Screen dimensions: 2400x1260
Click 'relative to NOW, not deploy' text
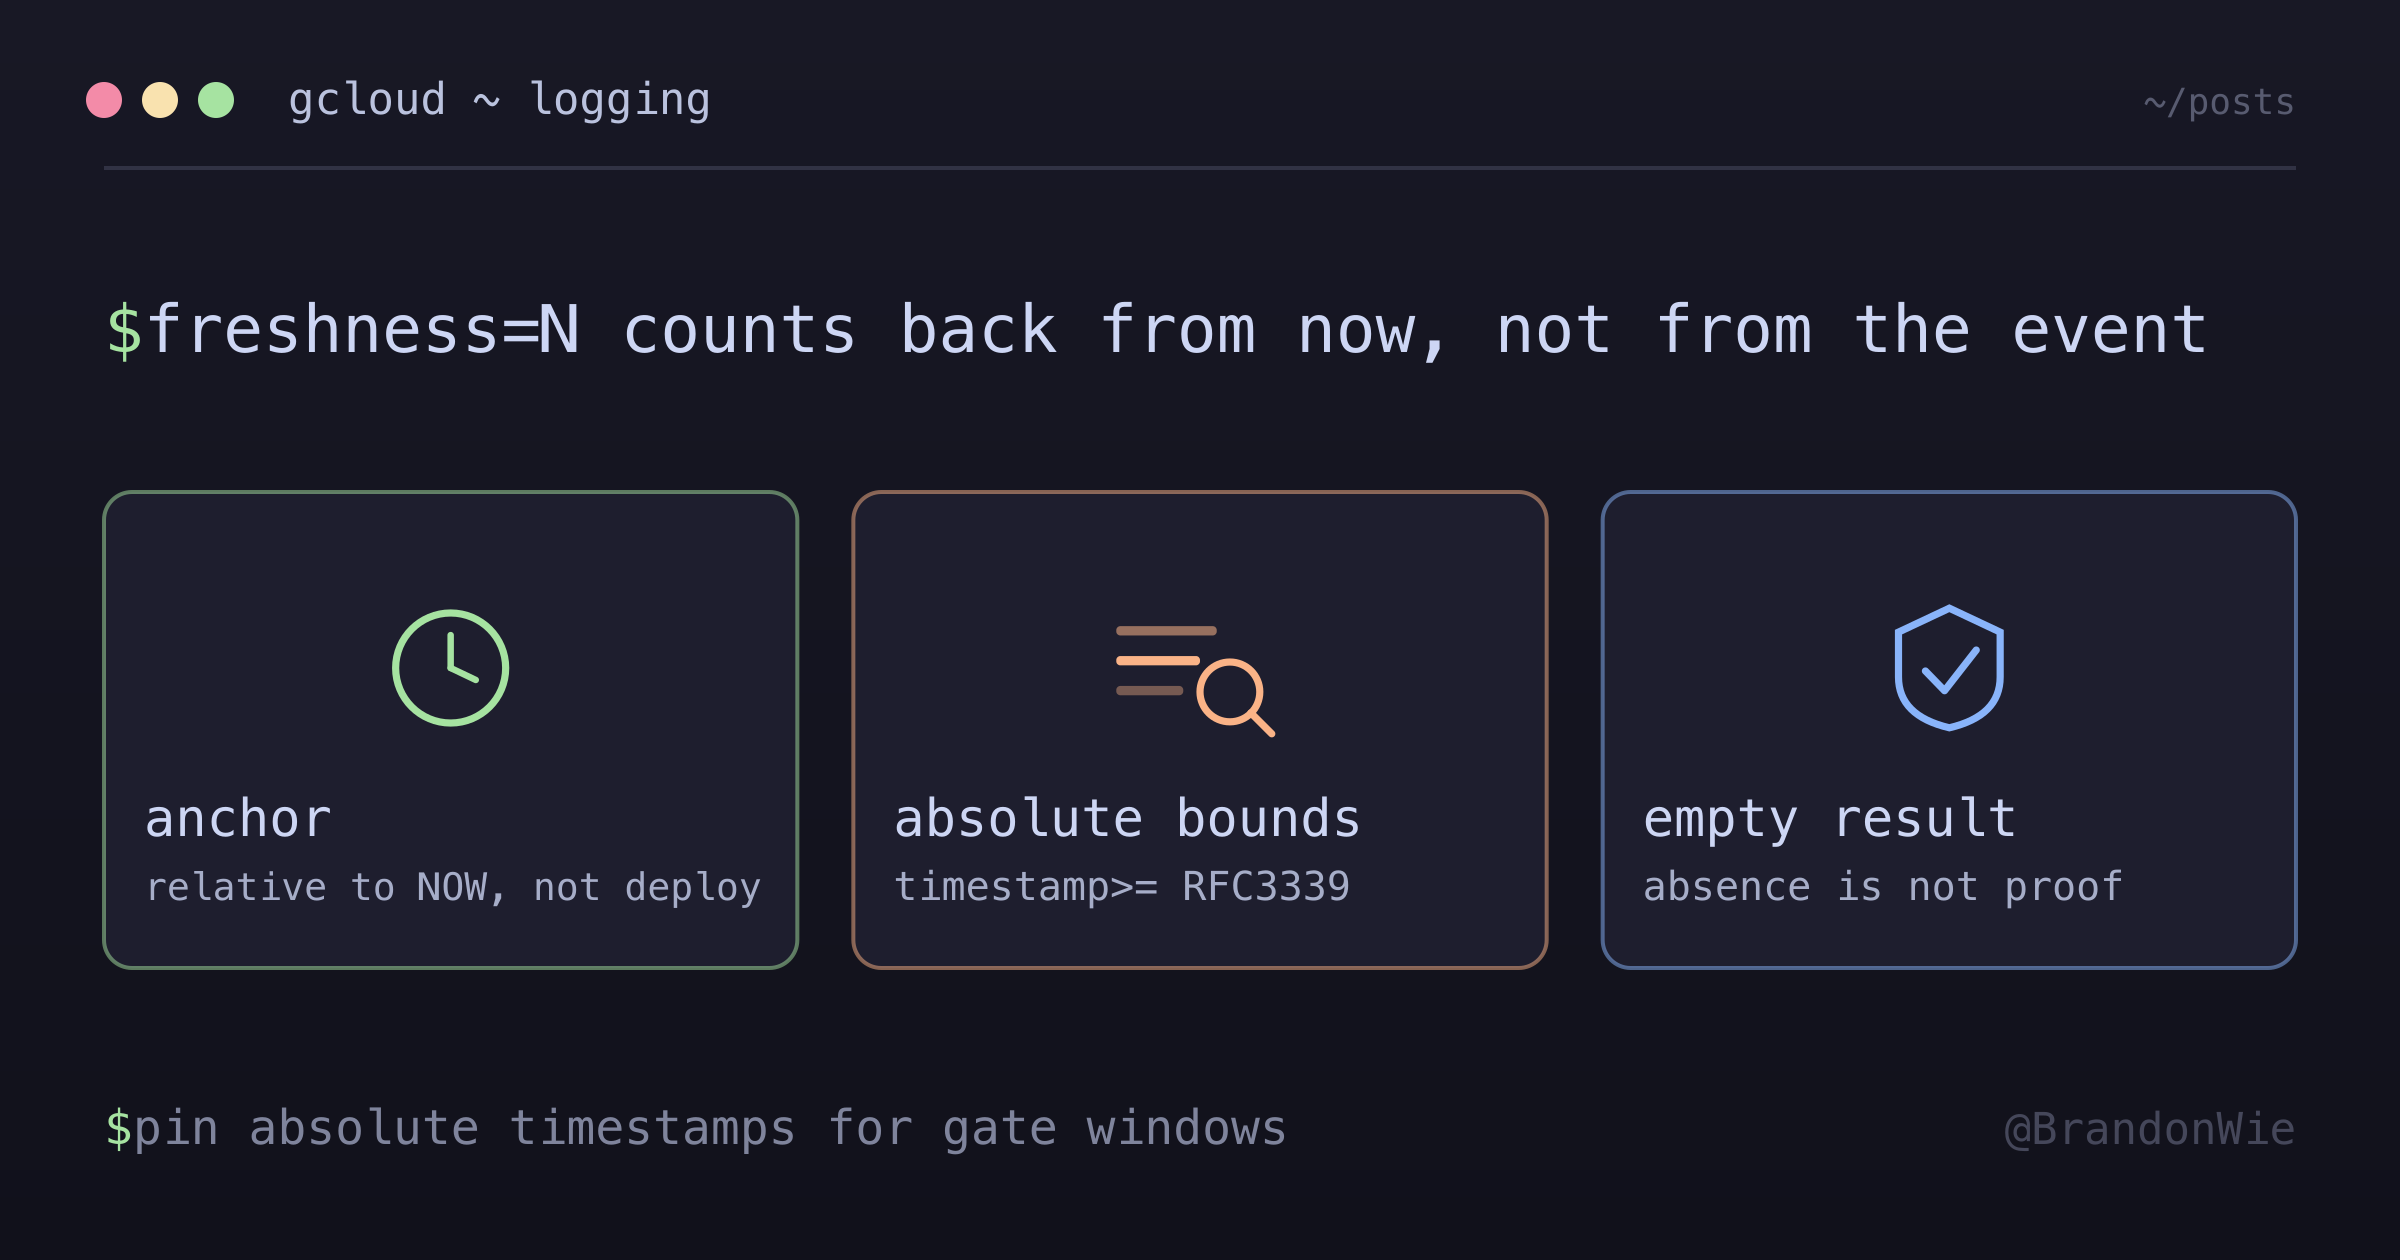click(453, 888)
